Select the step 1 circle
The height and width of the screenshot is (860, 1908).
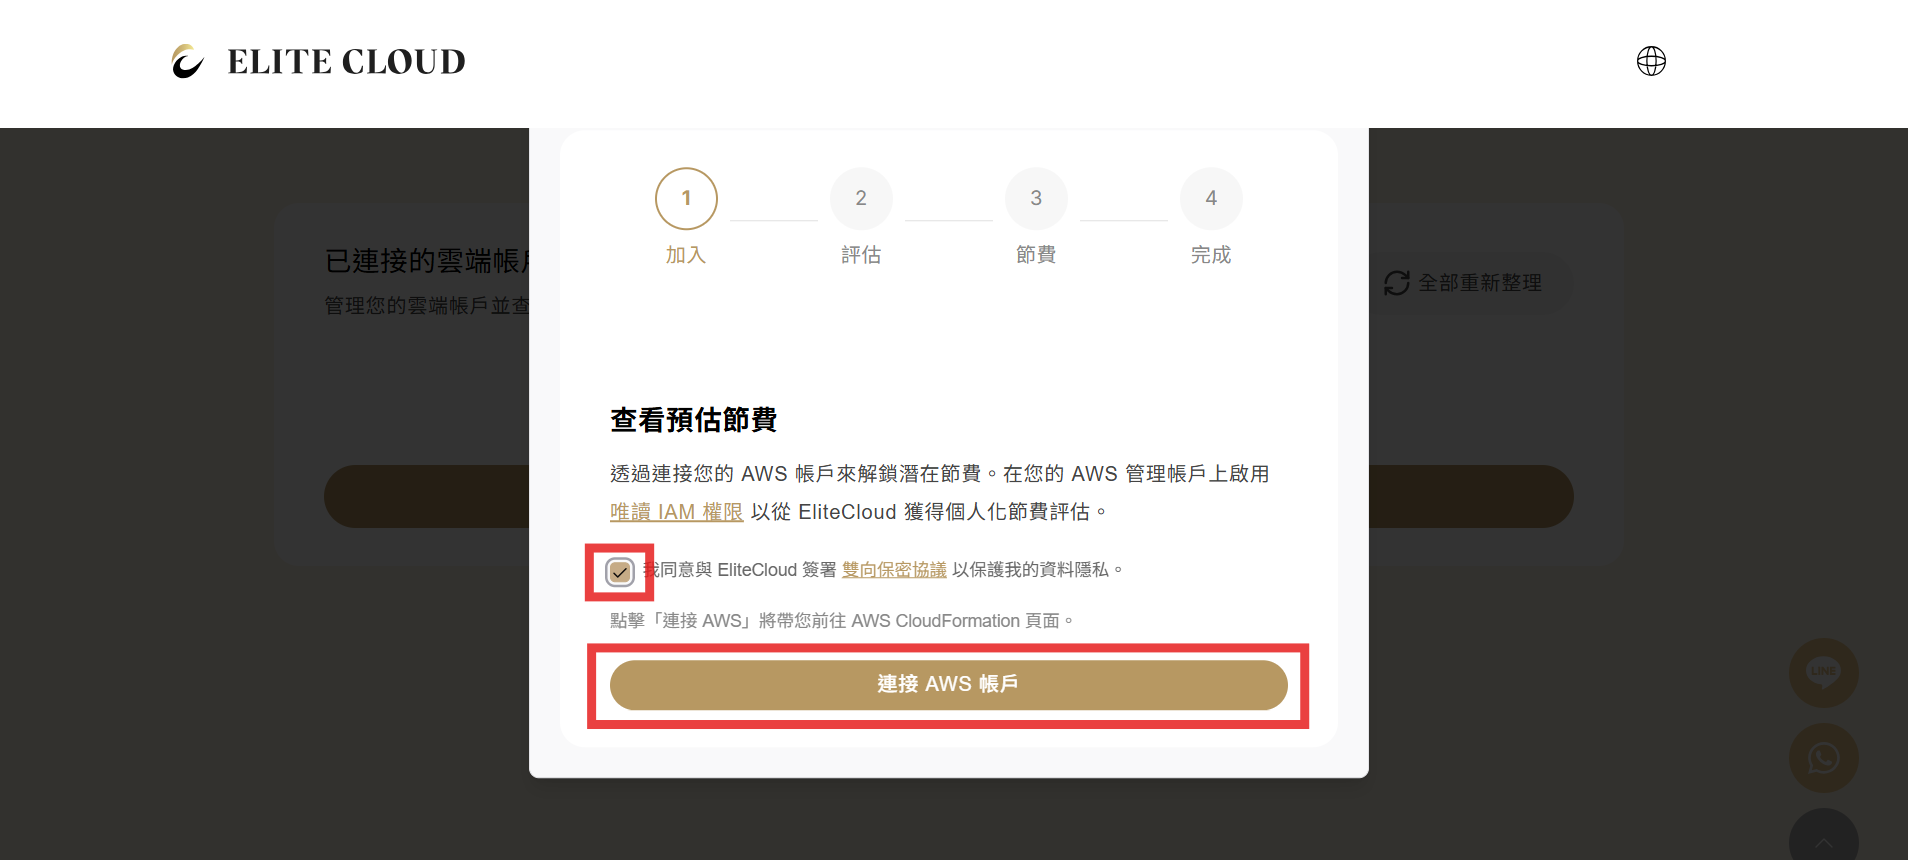click(x=686, y=198)
